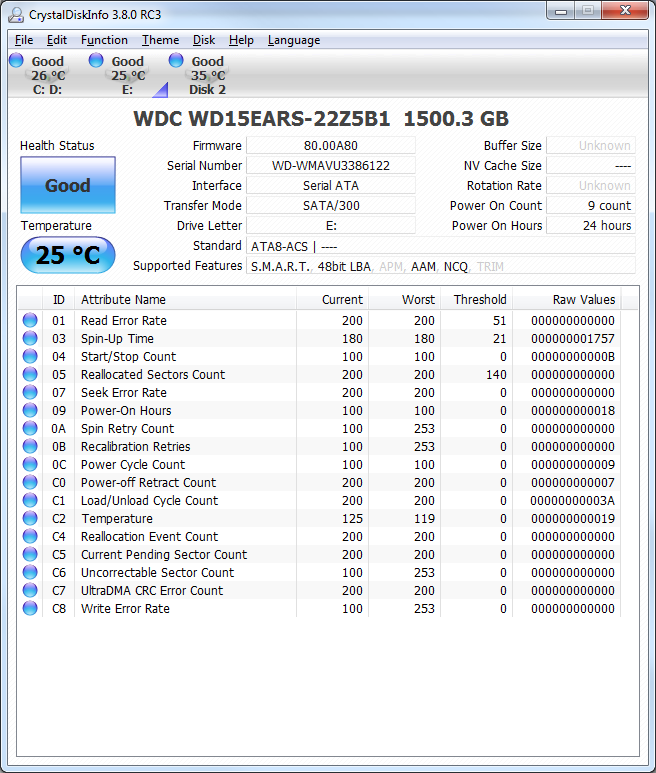Click raw value 000000001757
656x773 pixels.
pyautogui.click(x=573, y=339)
